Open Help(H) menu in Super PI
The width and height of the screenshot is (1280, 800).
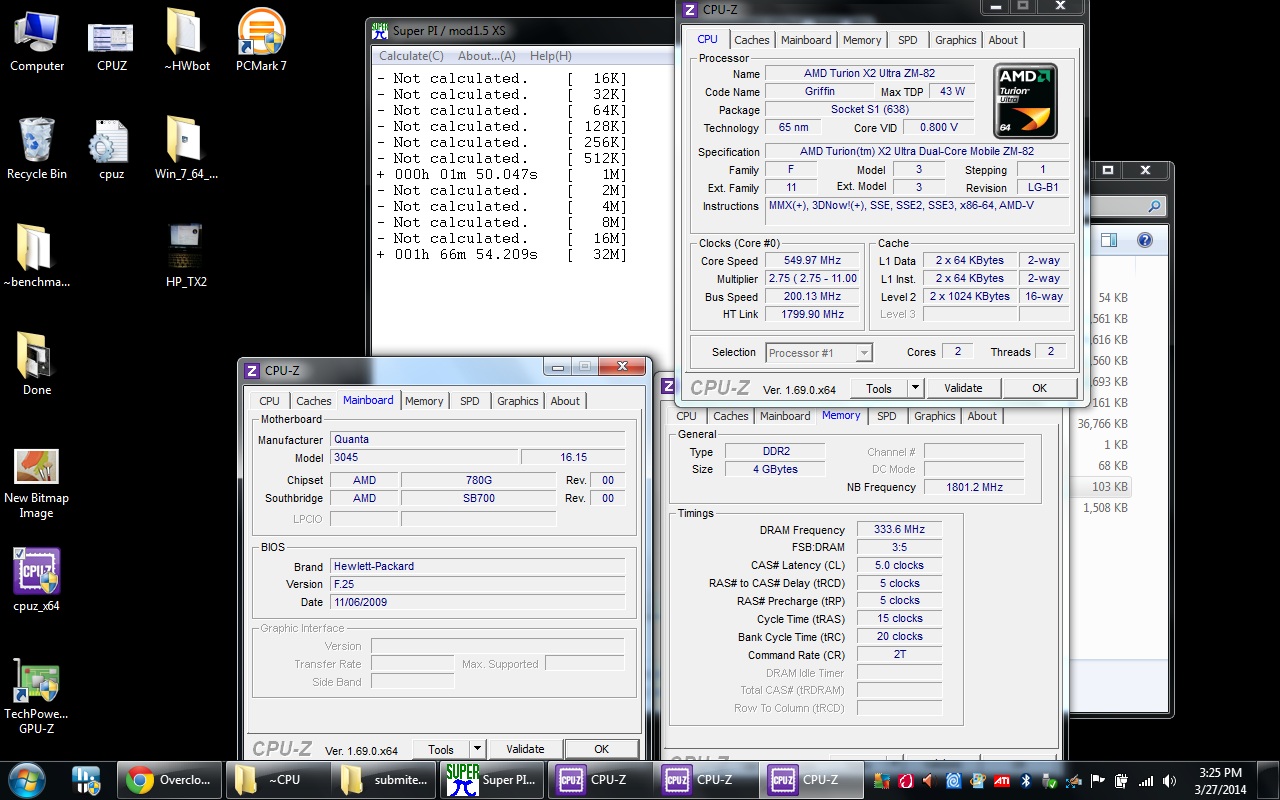coord(551,56)
